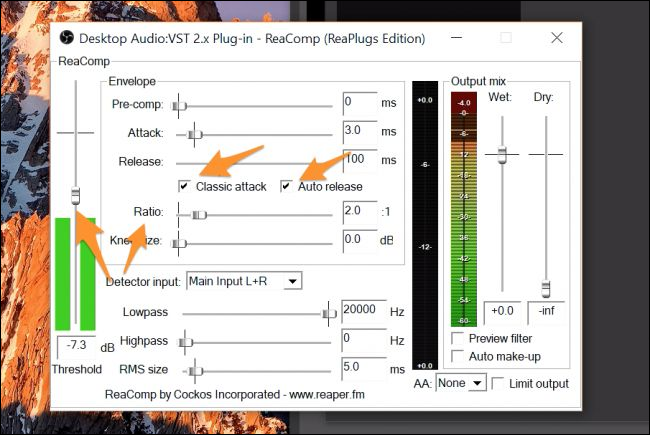
Task: Minimize the ReaComp plug-in window
Action: 456,38
